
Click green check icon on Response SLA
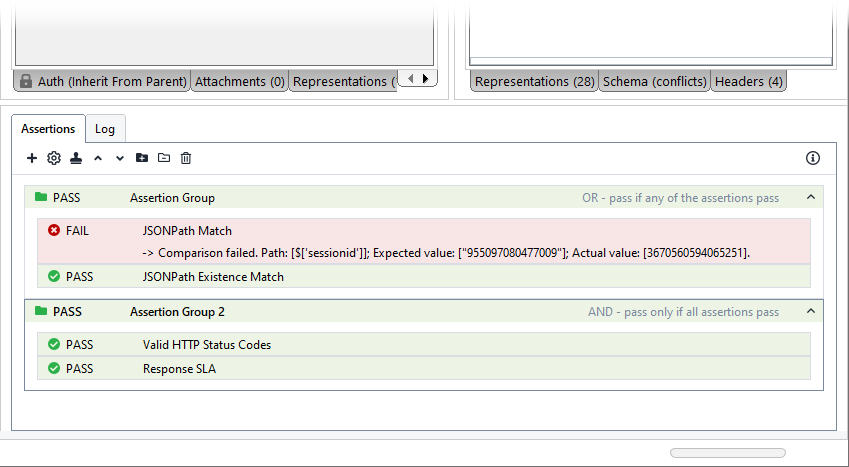54,368
